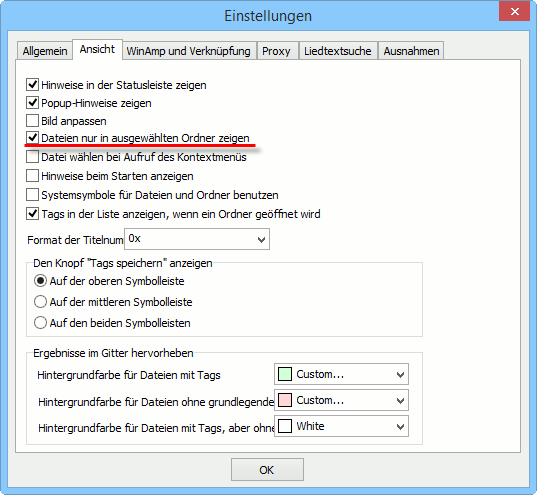Click the pink color swatch

click(x=285, y=400)
